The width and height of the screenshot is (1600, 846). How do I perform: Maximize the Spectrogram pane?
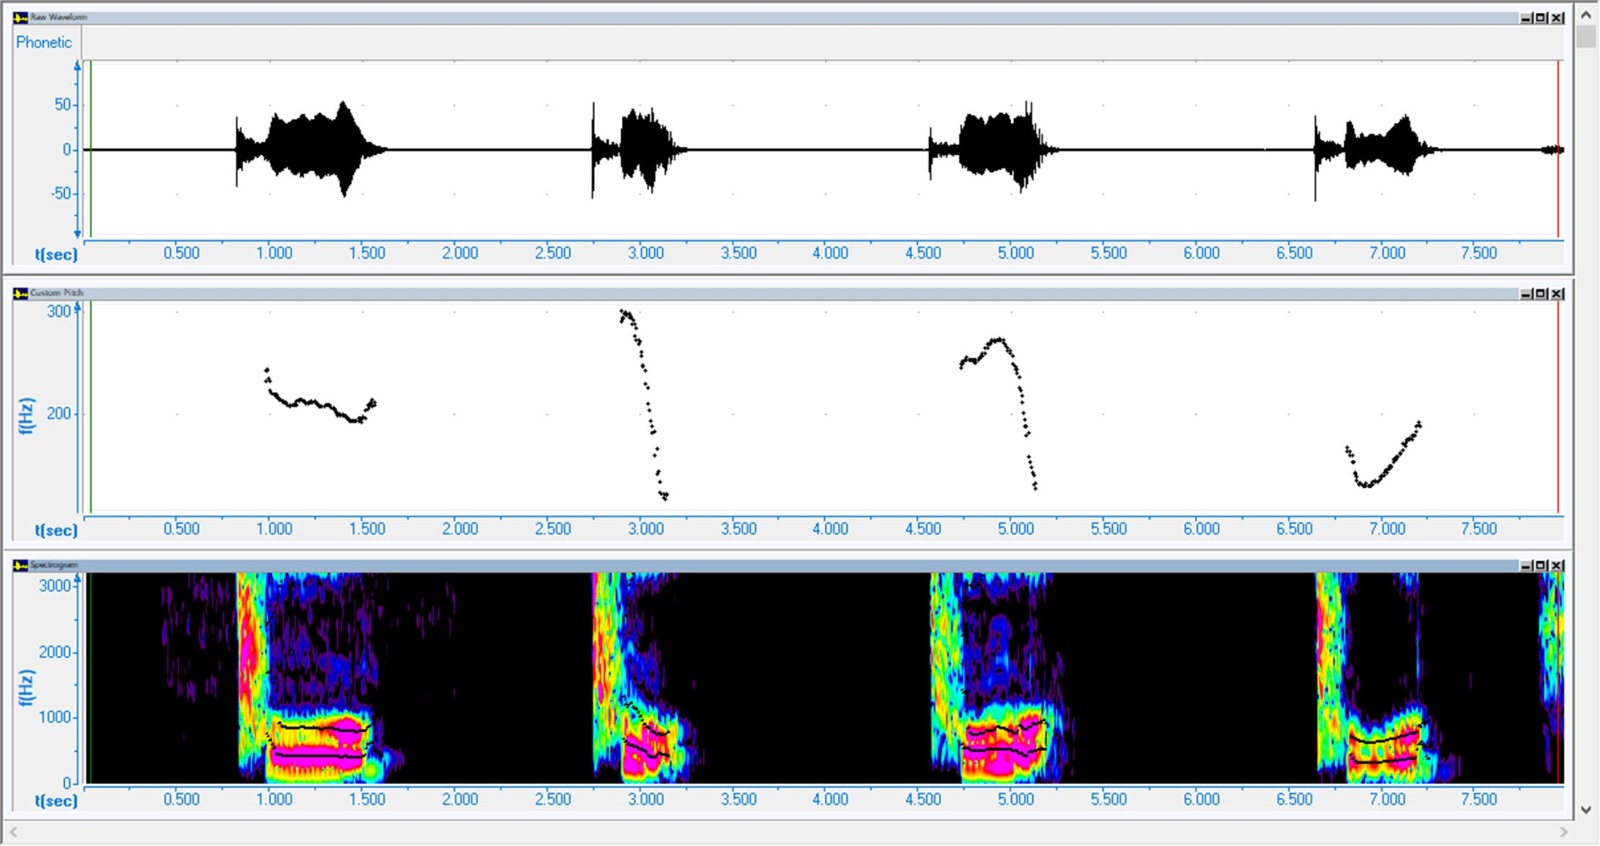point(1541,566)
